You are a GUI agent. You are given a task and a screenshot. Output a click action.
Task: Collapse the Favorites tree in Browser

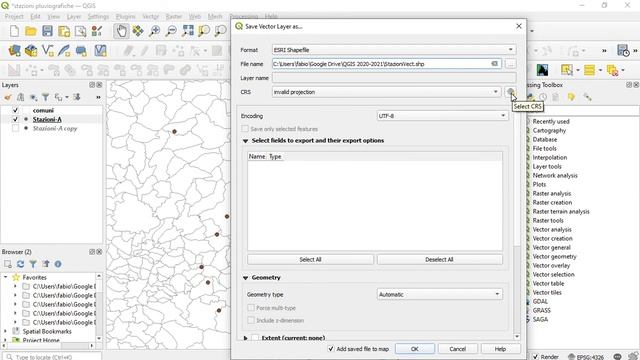tap(5, 277)
